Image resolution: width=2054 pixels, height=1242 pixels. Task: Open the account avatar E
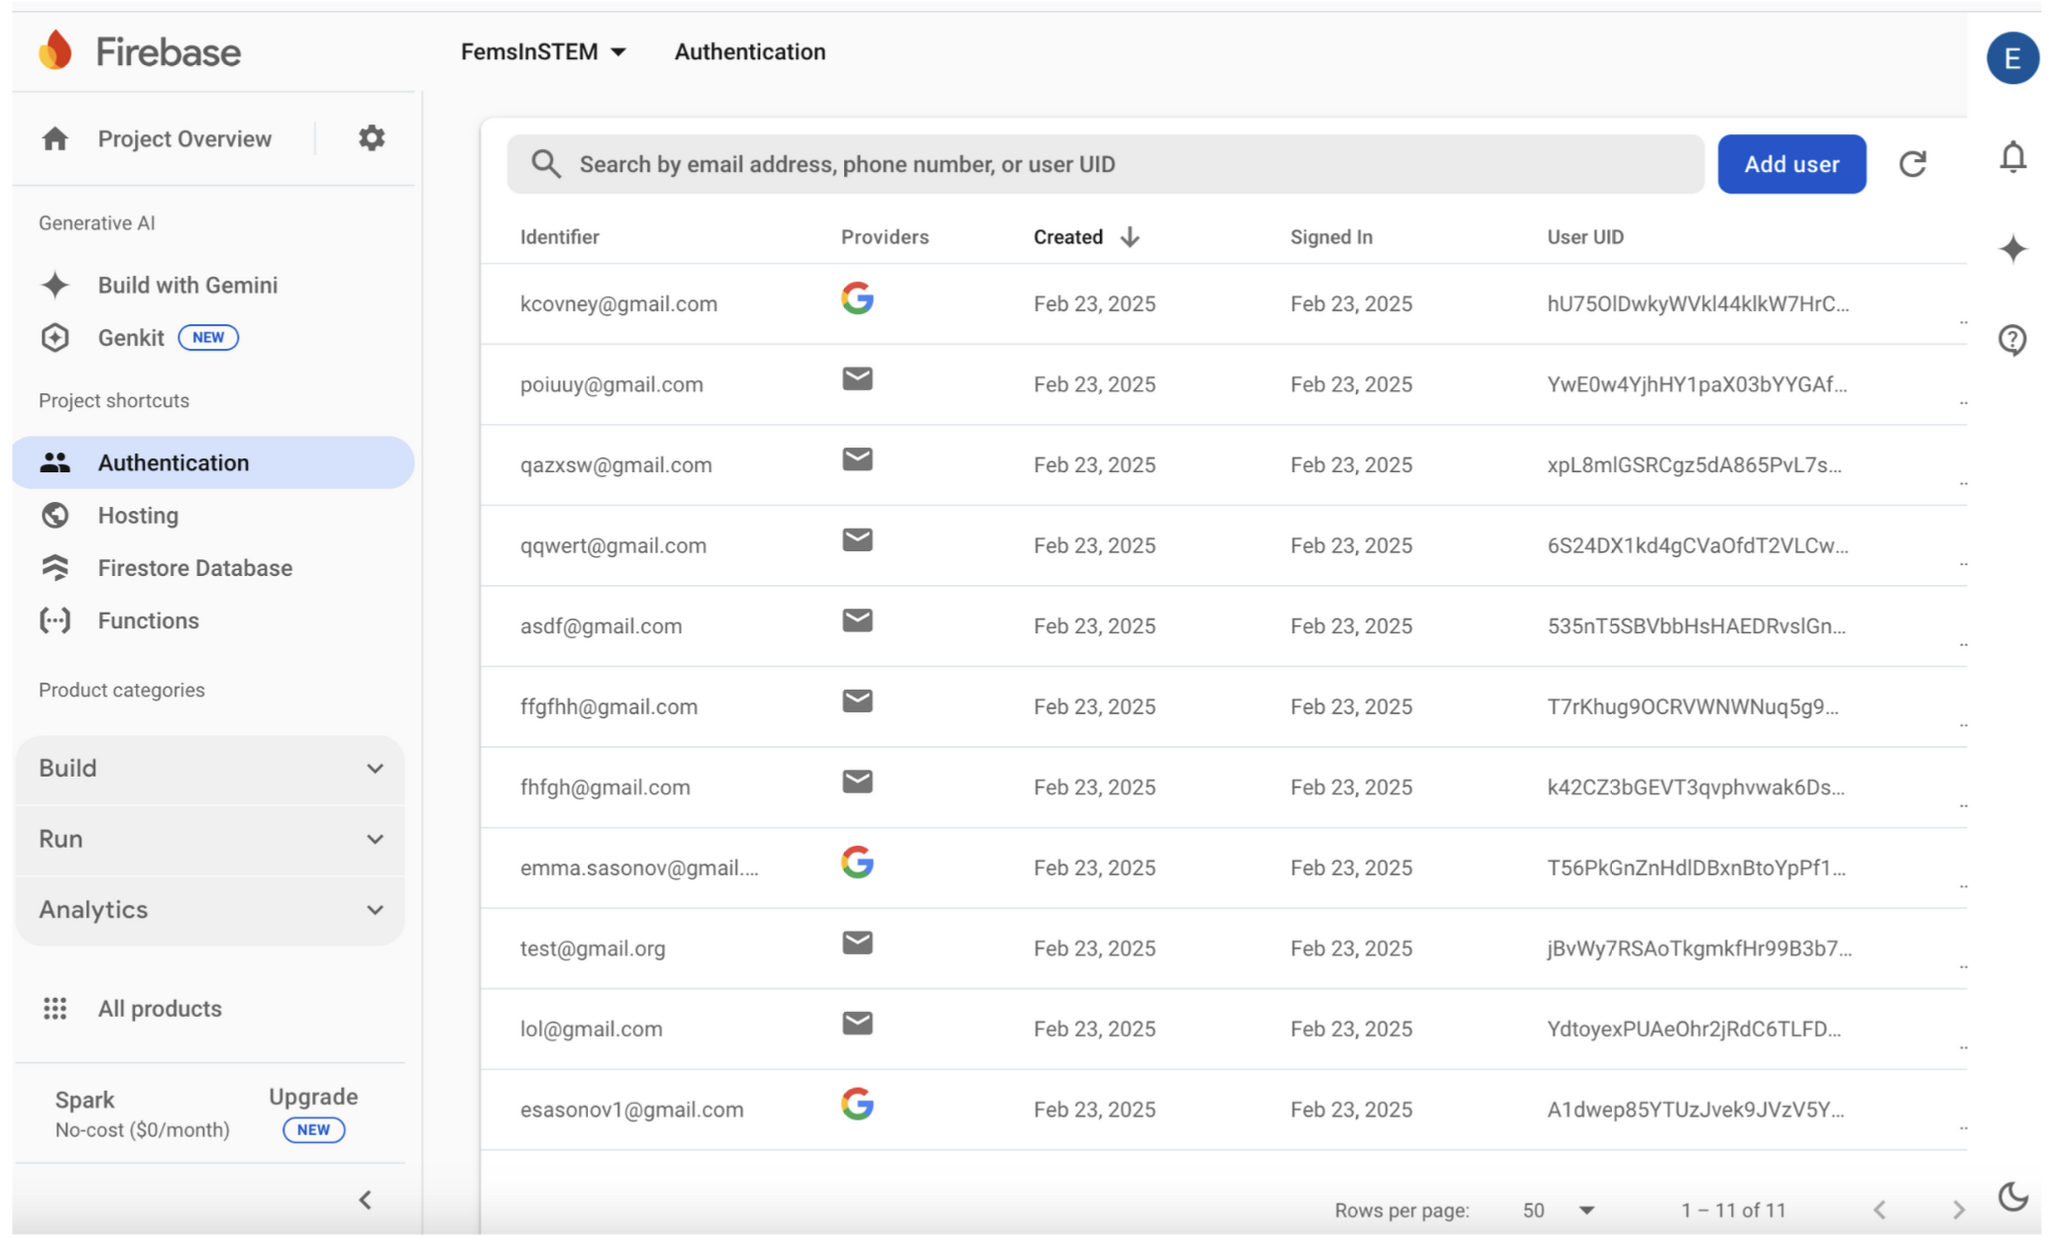coord(2012,58)
